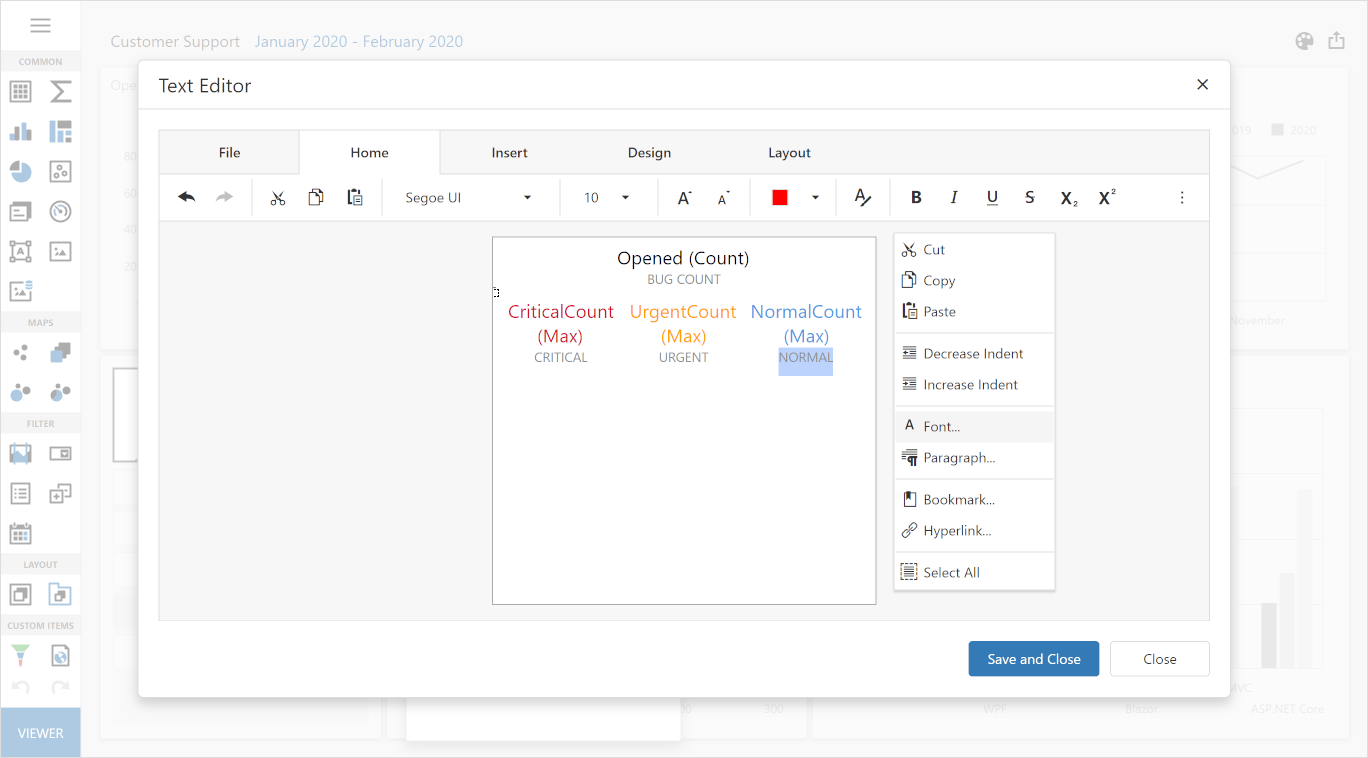Expand the font color dropdown arrow
The height and width of the screenshot is (758, 1368).
coord(816,197)
